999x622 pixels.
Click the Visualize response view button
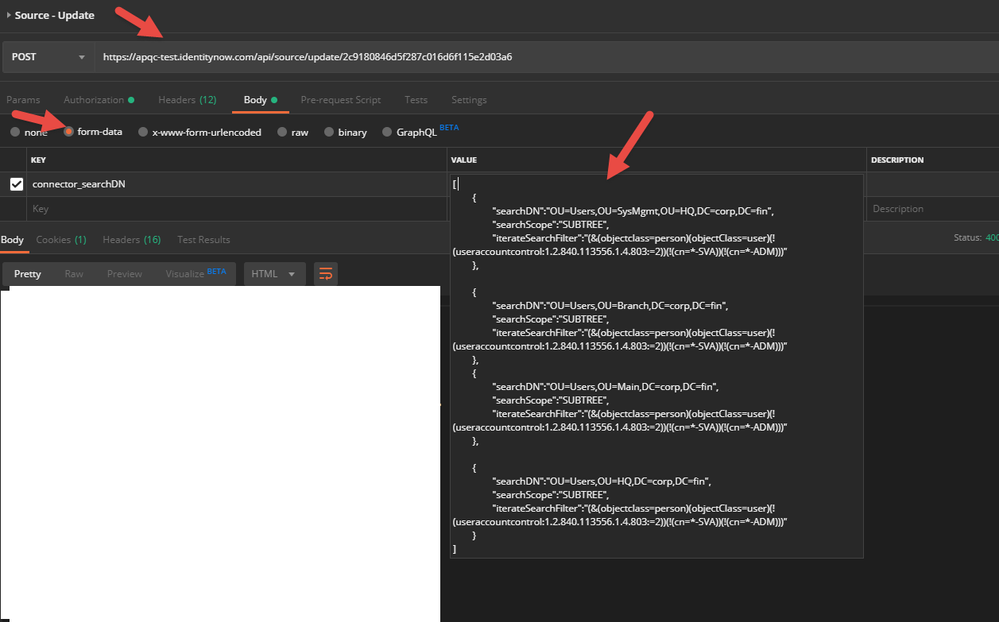pos(183,274)
